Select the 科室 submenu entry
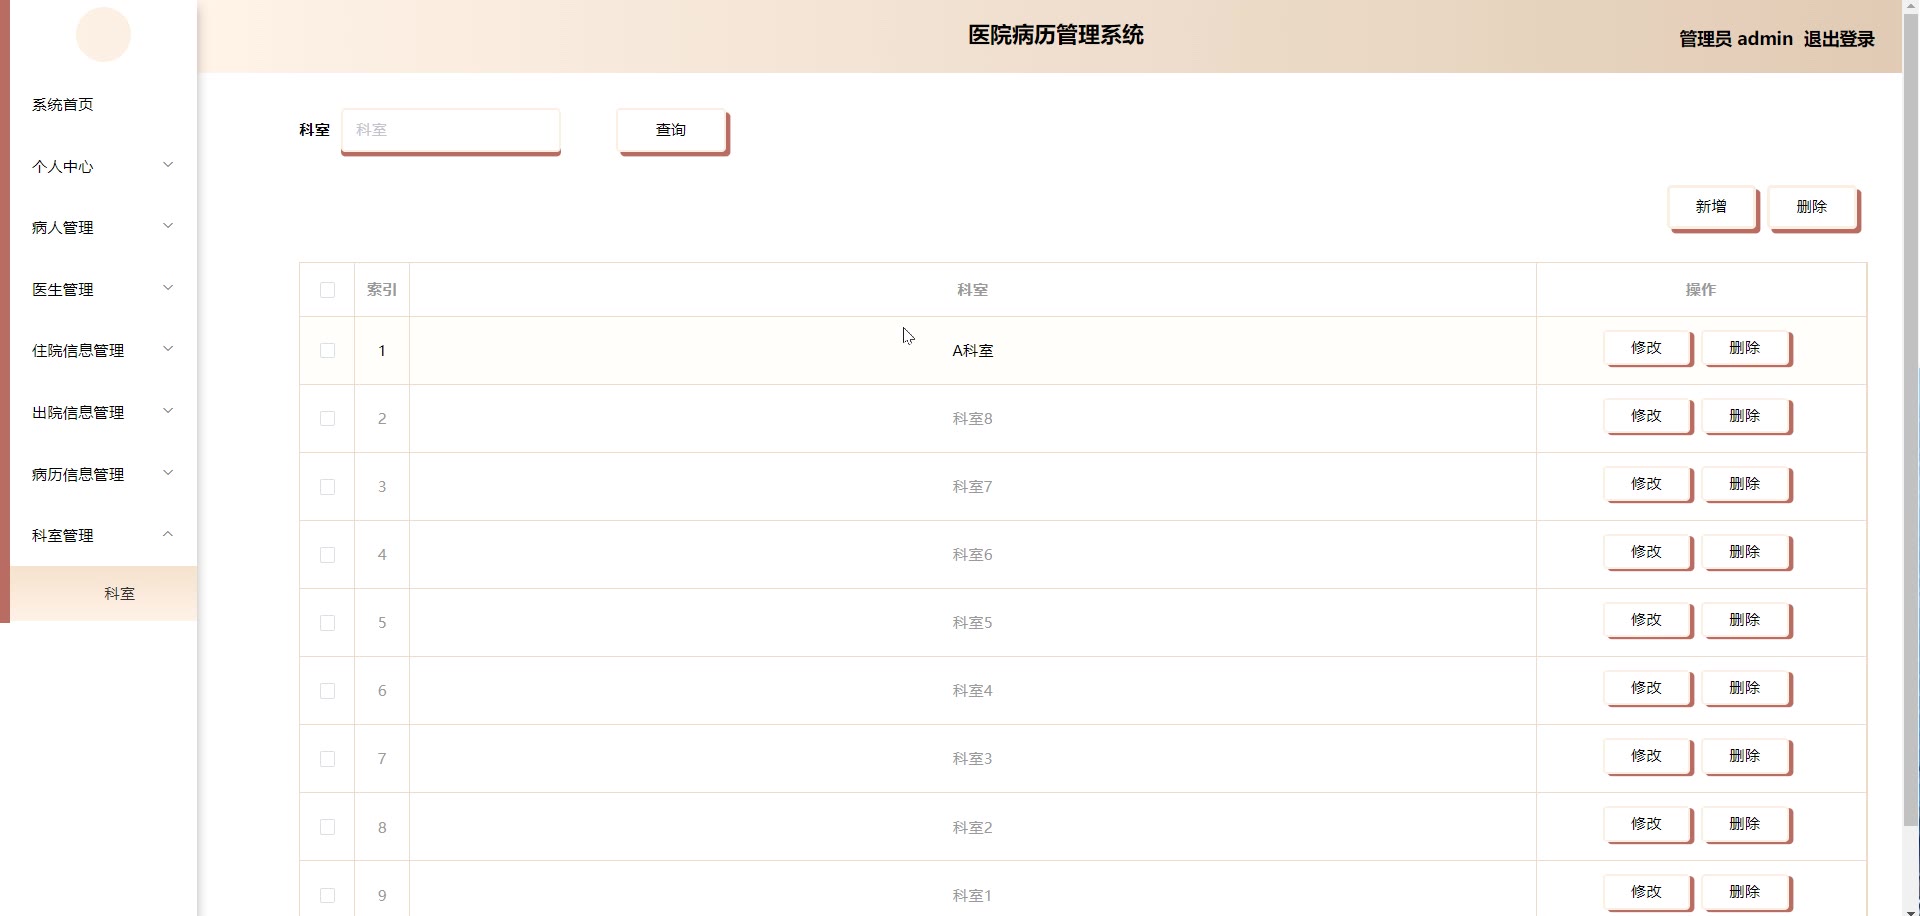 (x=104, y=593)
